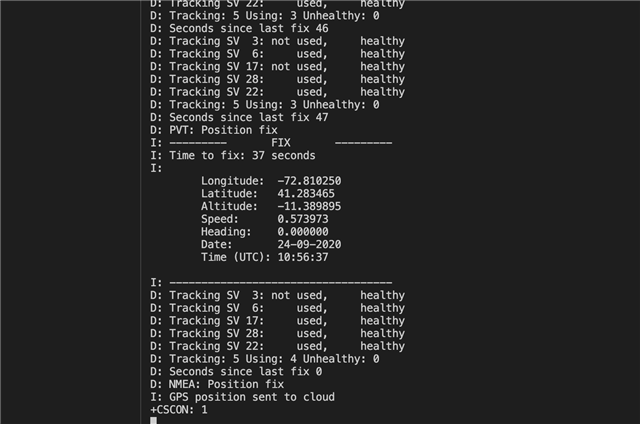Click the vertical pane divider left of output
640x424 pixels.
141,212
